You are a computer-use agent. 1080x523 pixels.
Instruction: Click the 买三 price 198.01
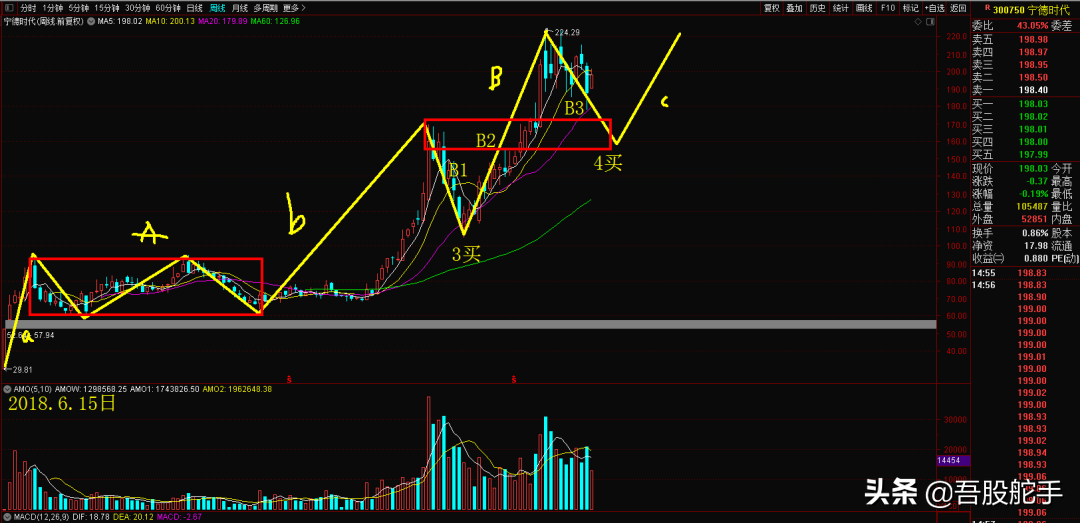click(1032, 129)
